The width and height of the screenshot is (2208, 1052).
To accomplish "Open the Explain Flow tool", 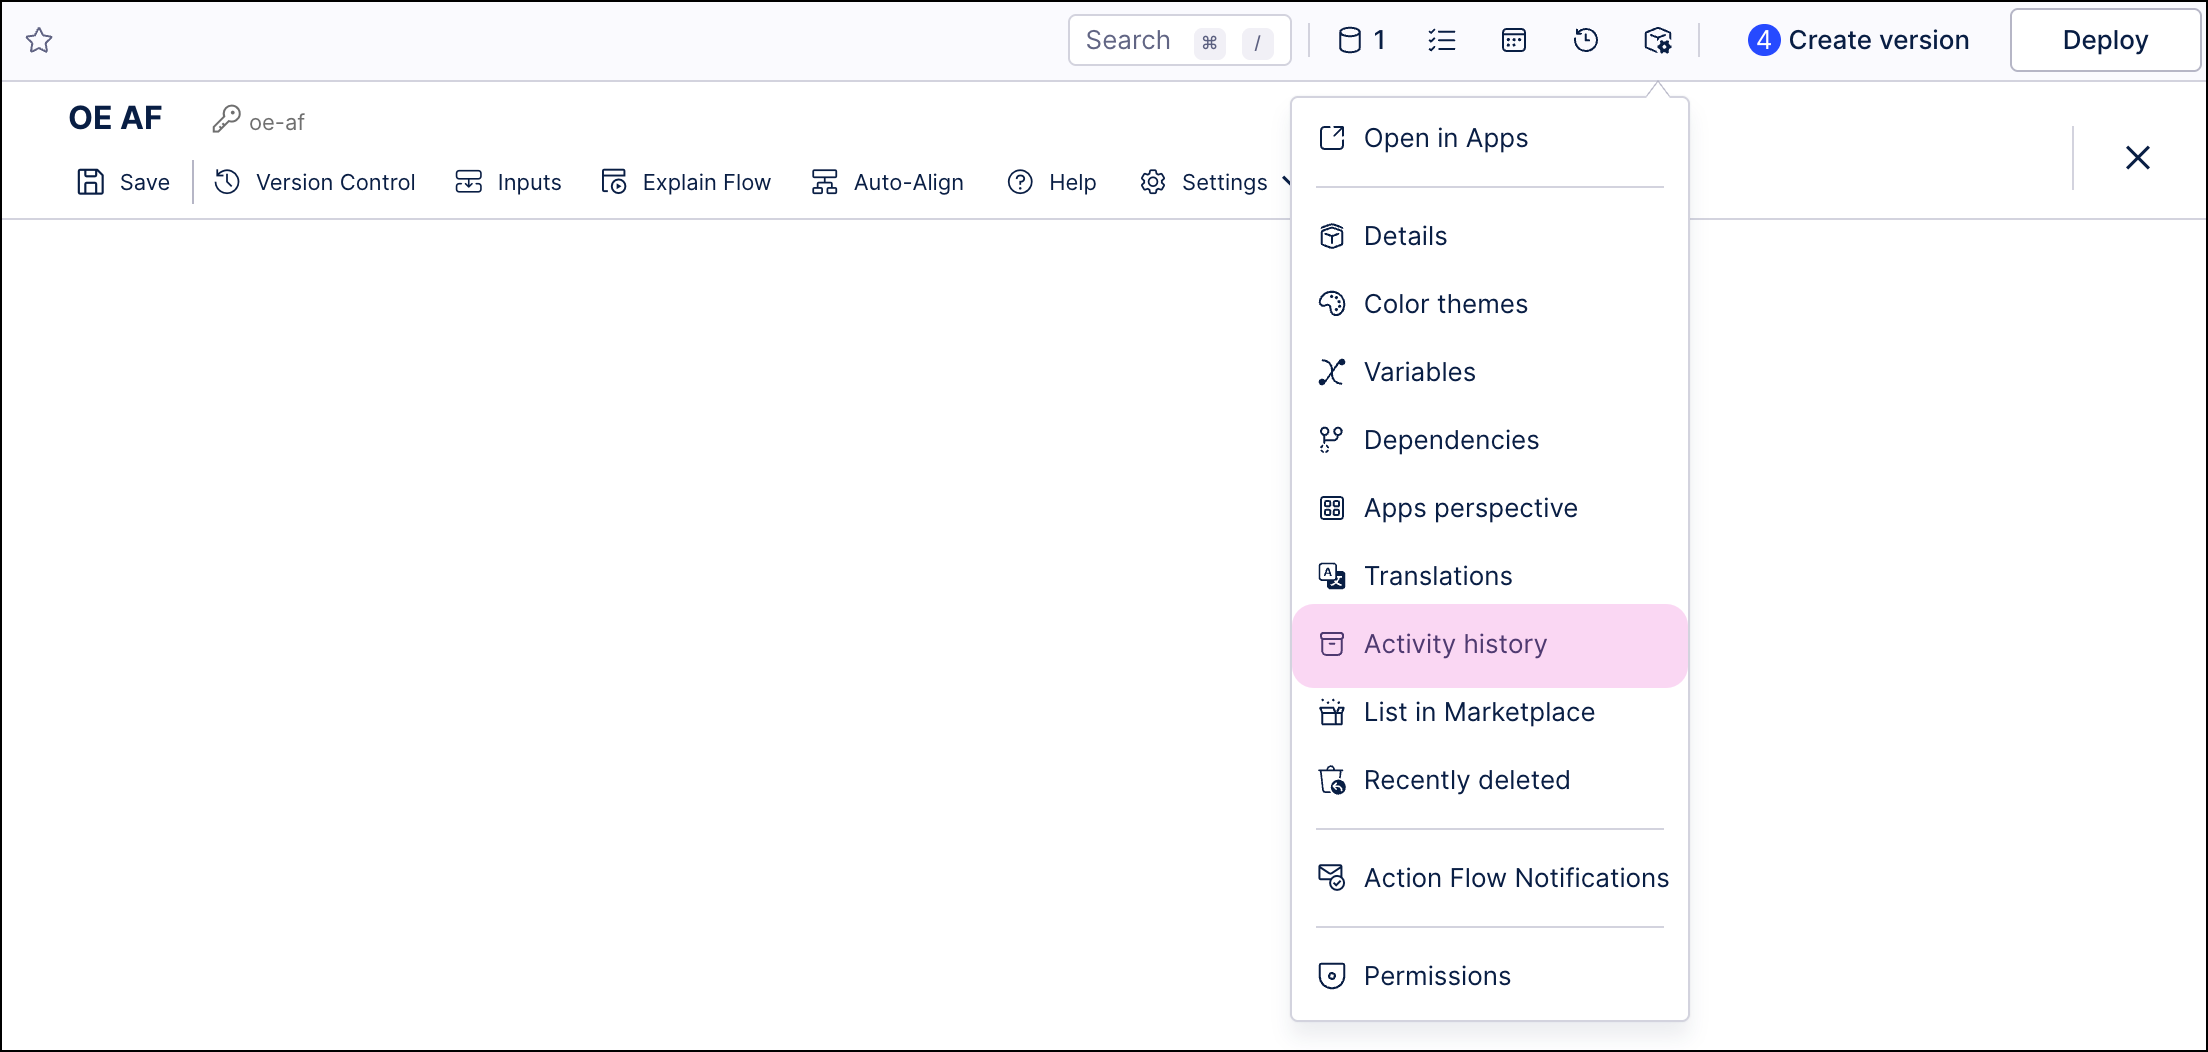I will [686, 182].
